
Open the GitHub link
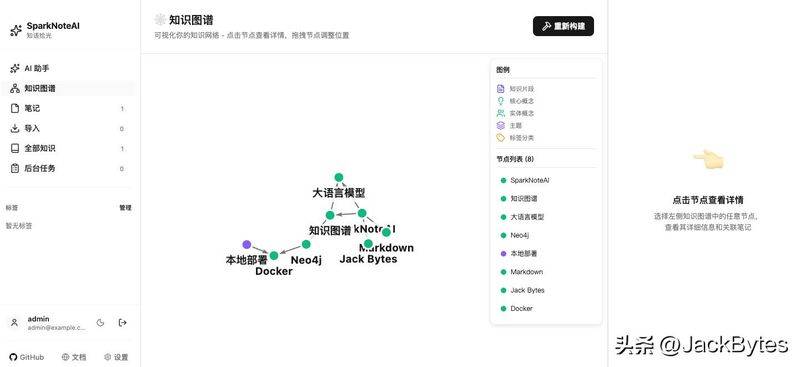tap(27, 357)
